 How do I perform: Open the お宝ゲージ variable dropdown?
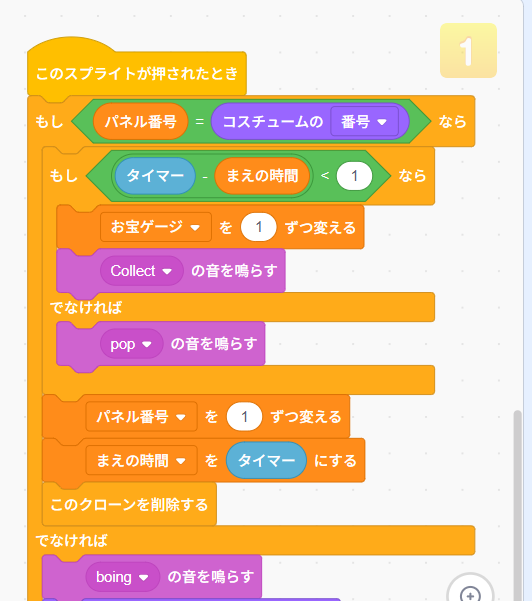pyautogui.click(x=156, y=227)
